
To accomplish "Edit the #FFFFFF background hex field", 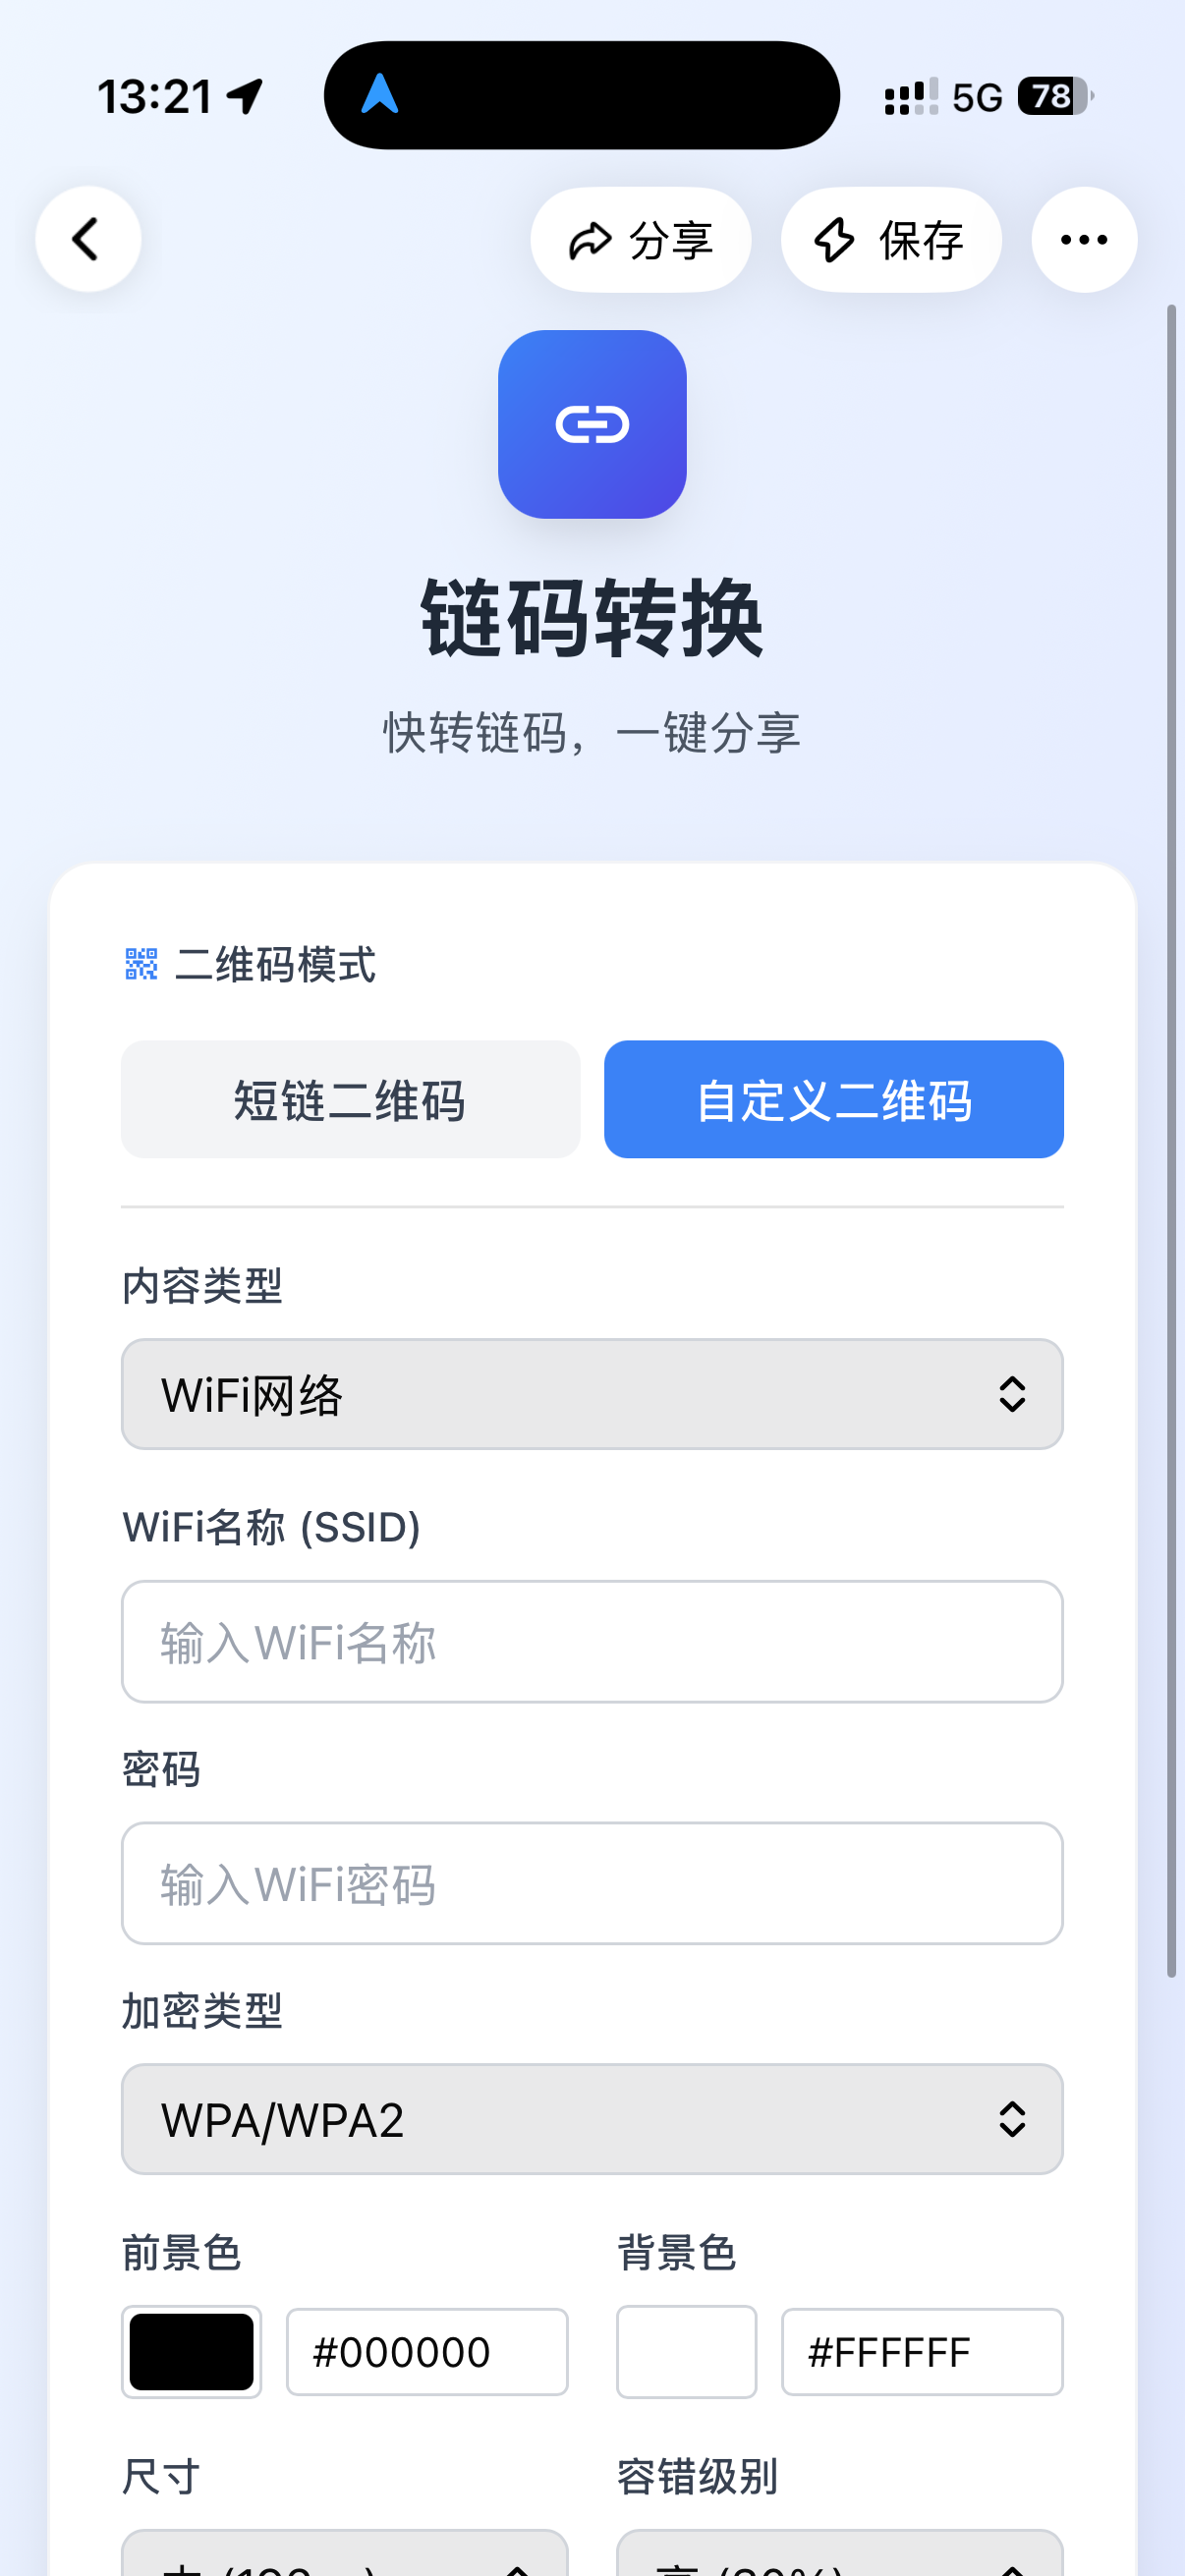I will tap(921, 2351).
